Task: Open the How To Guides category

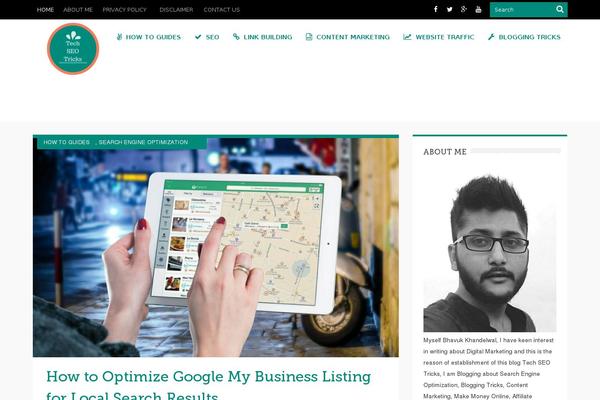Action: coord(153,37)
